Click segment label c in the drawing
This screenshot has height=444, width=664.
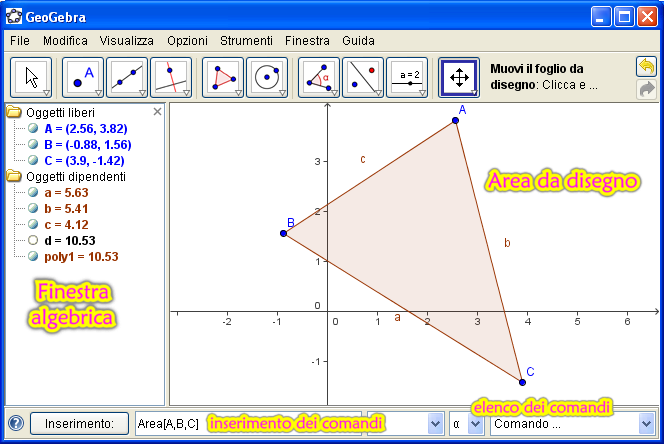(x=363, y=159)
